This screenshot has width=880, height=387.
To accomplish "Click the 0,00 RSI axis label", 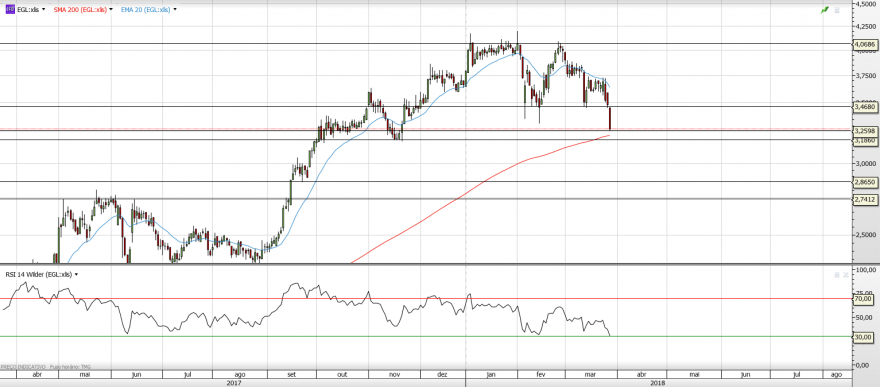I will pos(863,365).
